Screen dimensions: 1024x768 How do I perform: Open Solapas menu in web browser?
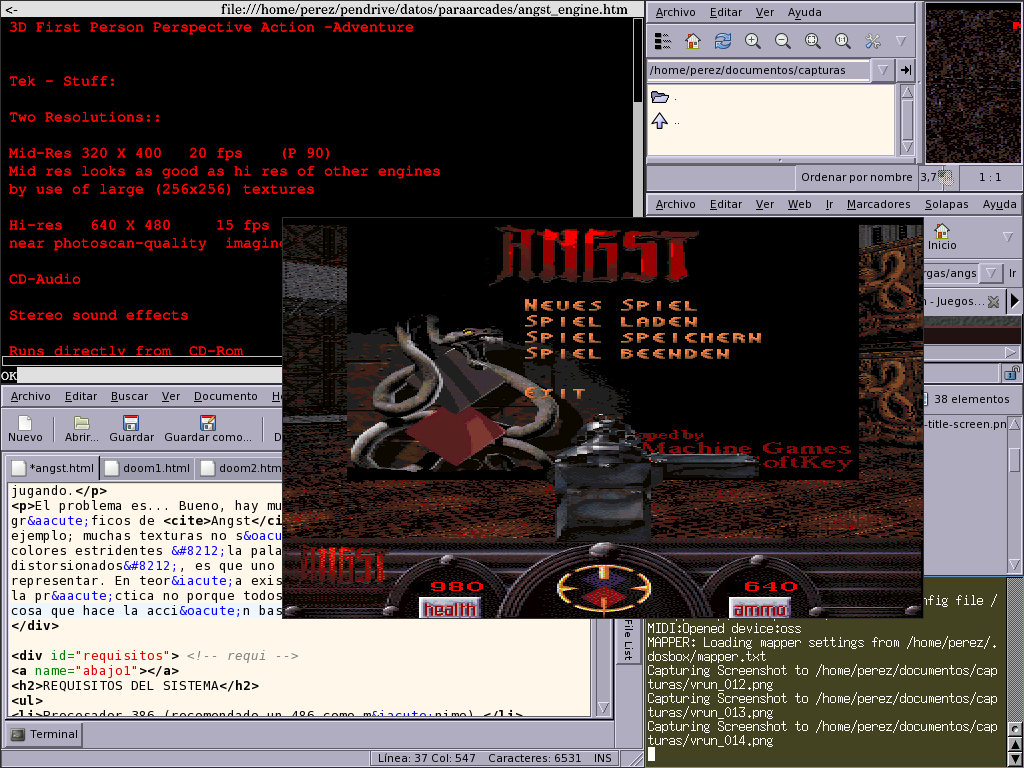pyautogui.click(x=946, y=204)
